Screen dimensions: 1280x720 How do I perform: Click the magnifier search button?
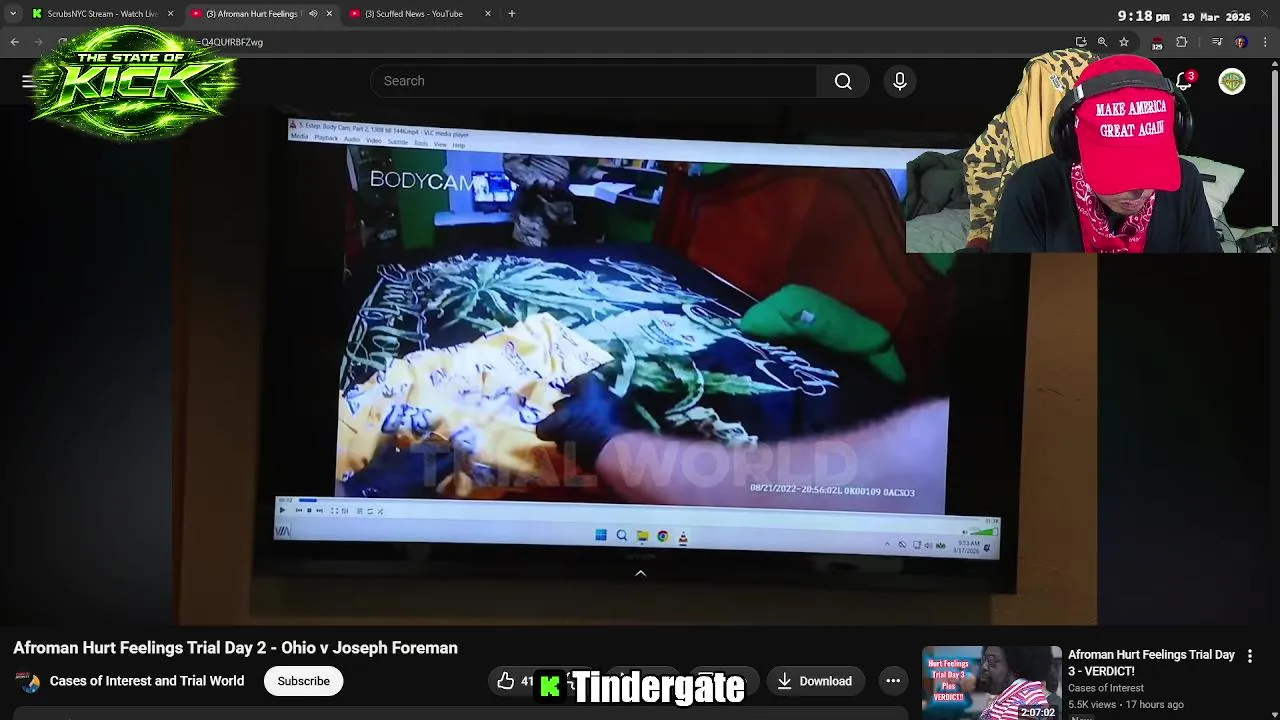pyautogui.click(x=843, y=81)
